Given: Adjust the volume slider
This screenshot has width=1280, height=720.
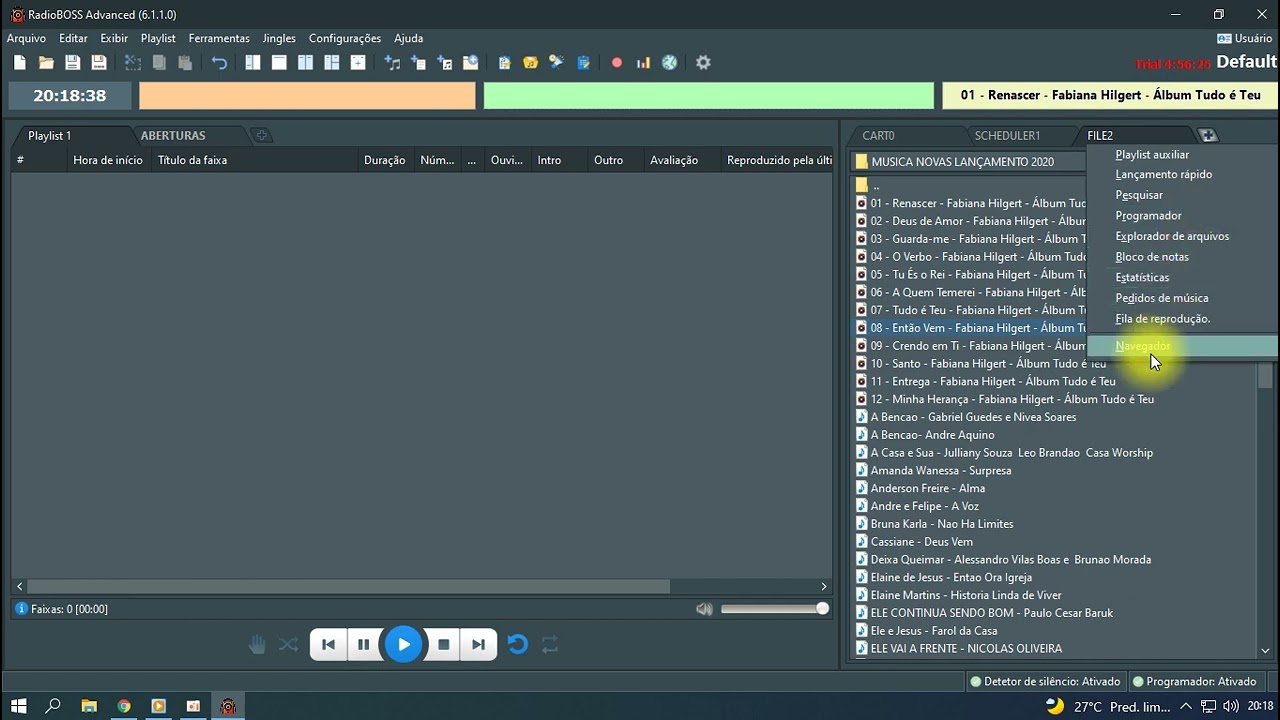Looking at the screenshot, I should click(775, 609).
